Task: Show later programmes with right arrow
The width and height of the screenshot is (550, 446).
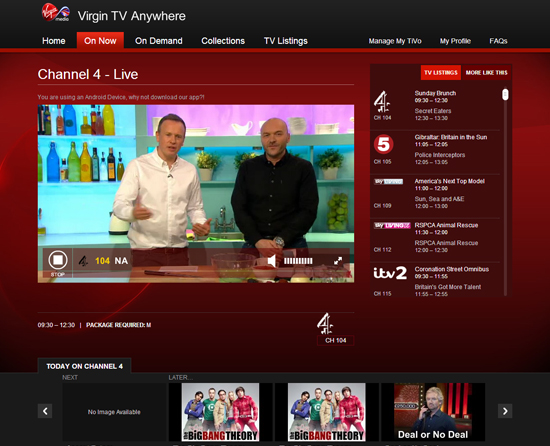Action: point(505,411)
